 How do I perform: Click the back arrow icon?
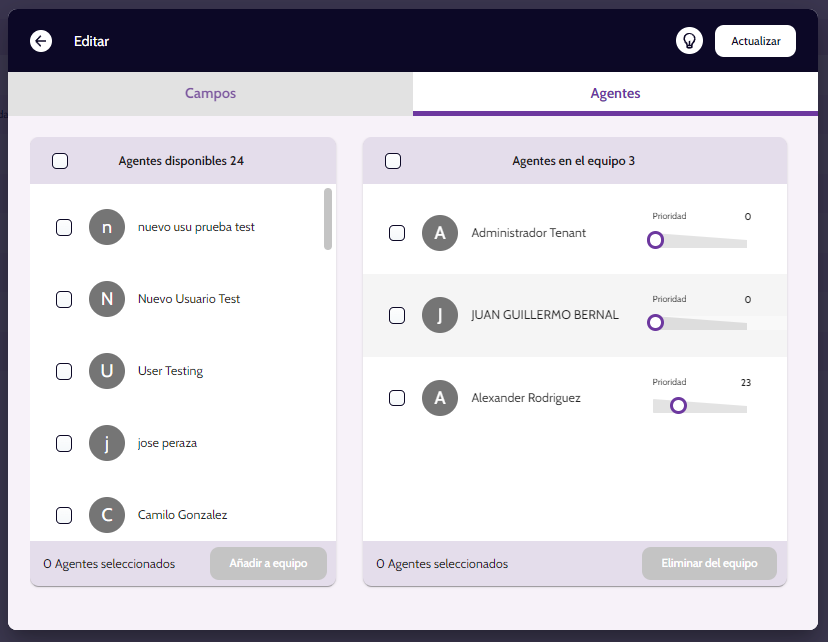pyautogui.click(x=41, y=41)
